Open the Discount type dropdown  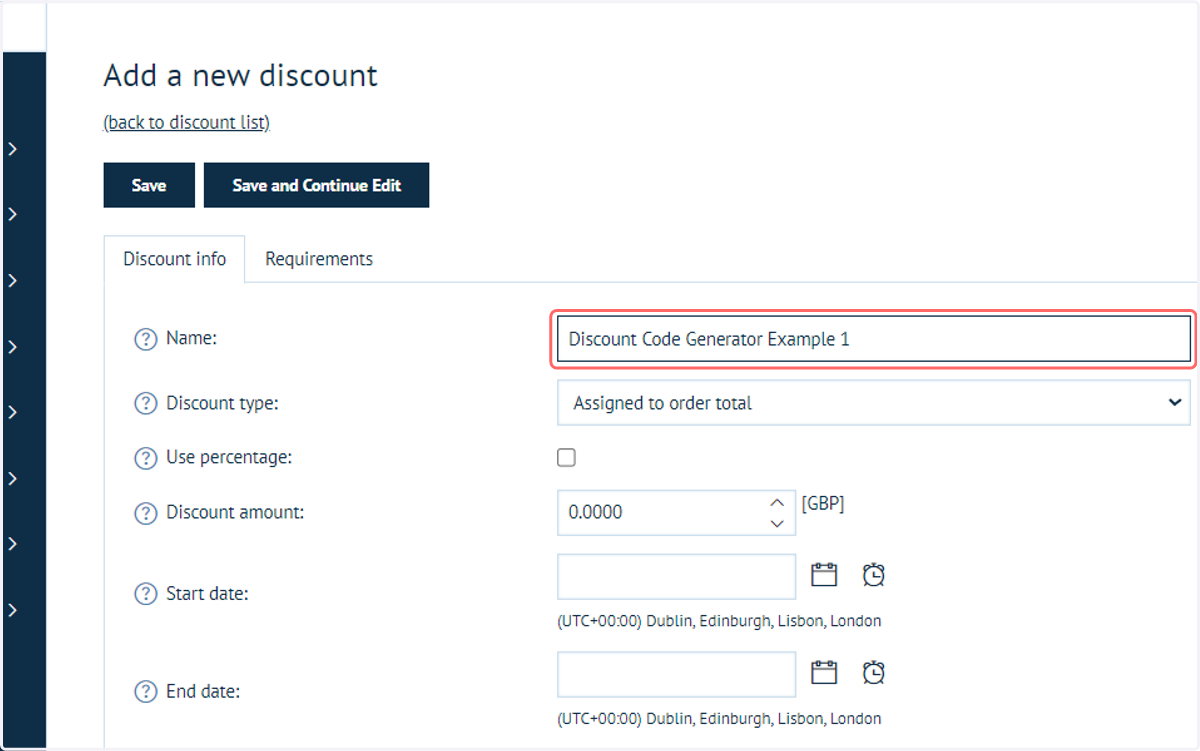coord(874,404)
